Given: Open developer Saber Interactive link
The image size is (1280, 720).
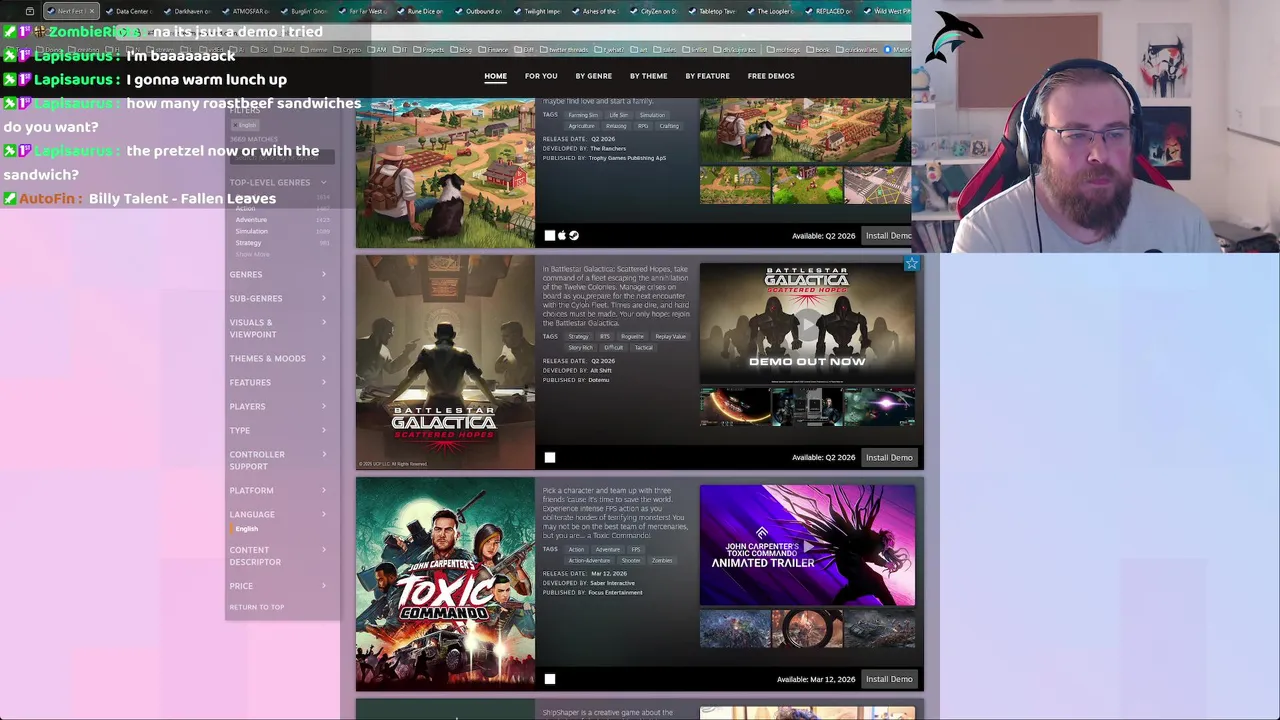Looking at the screenshot, I should 612,583.
